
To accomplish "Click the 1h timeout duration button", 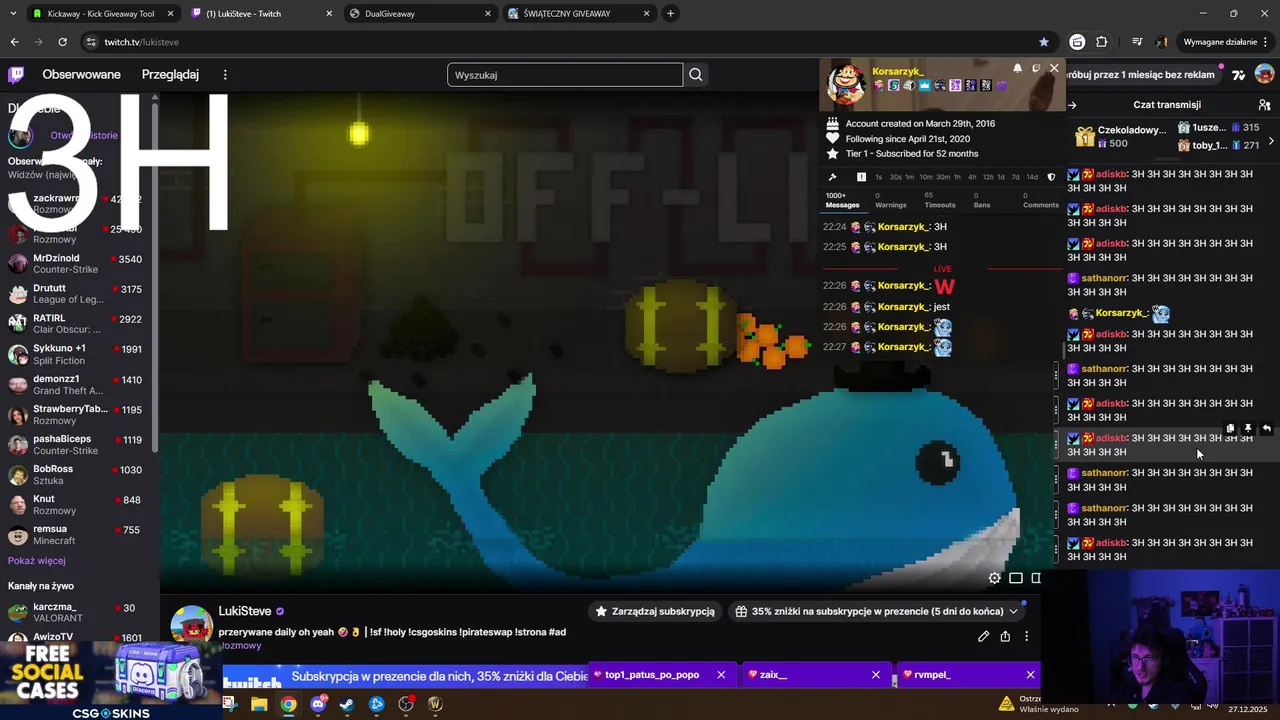I will tap(957, 177).
